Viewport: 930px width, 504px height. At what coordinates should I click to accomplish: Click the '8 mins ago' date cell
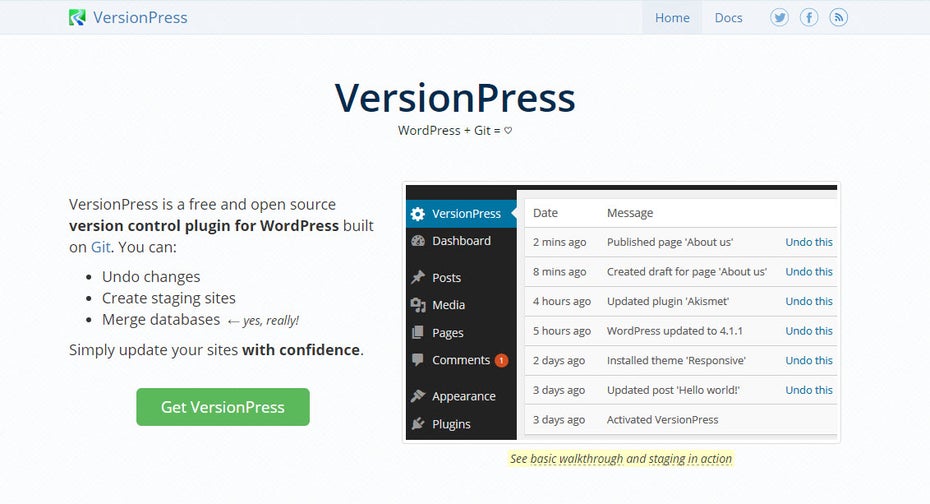(559, 272)
